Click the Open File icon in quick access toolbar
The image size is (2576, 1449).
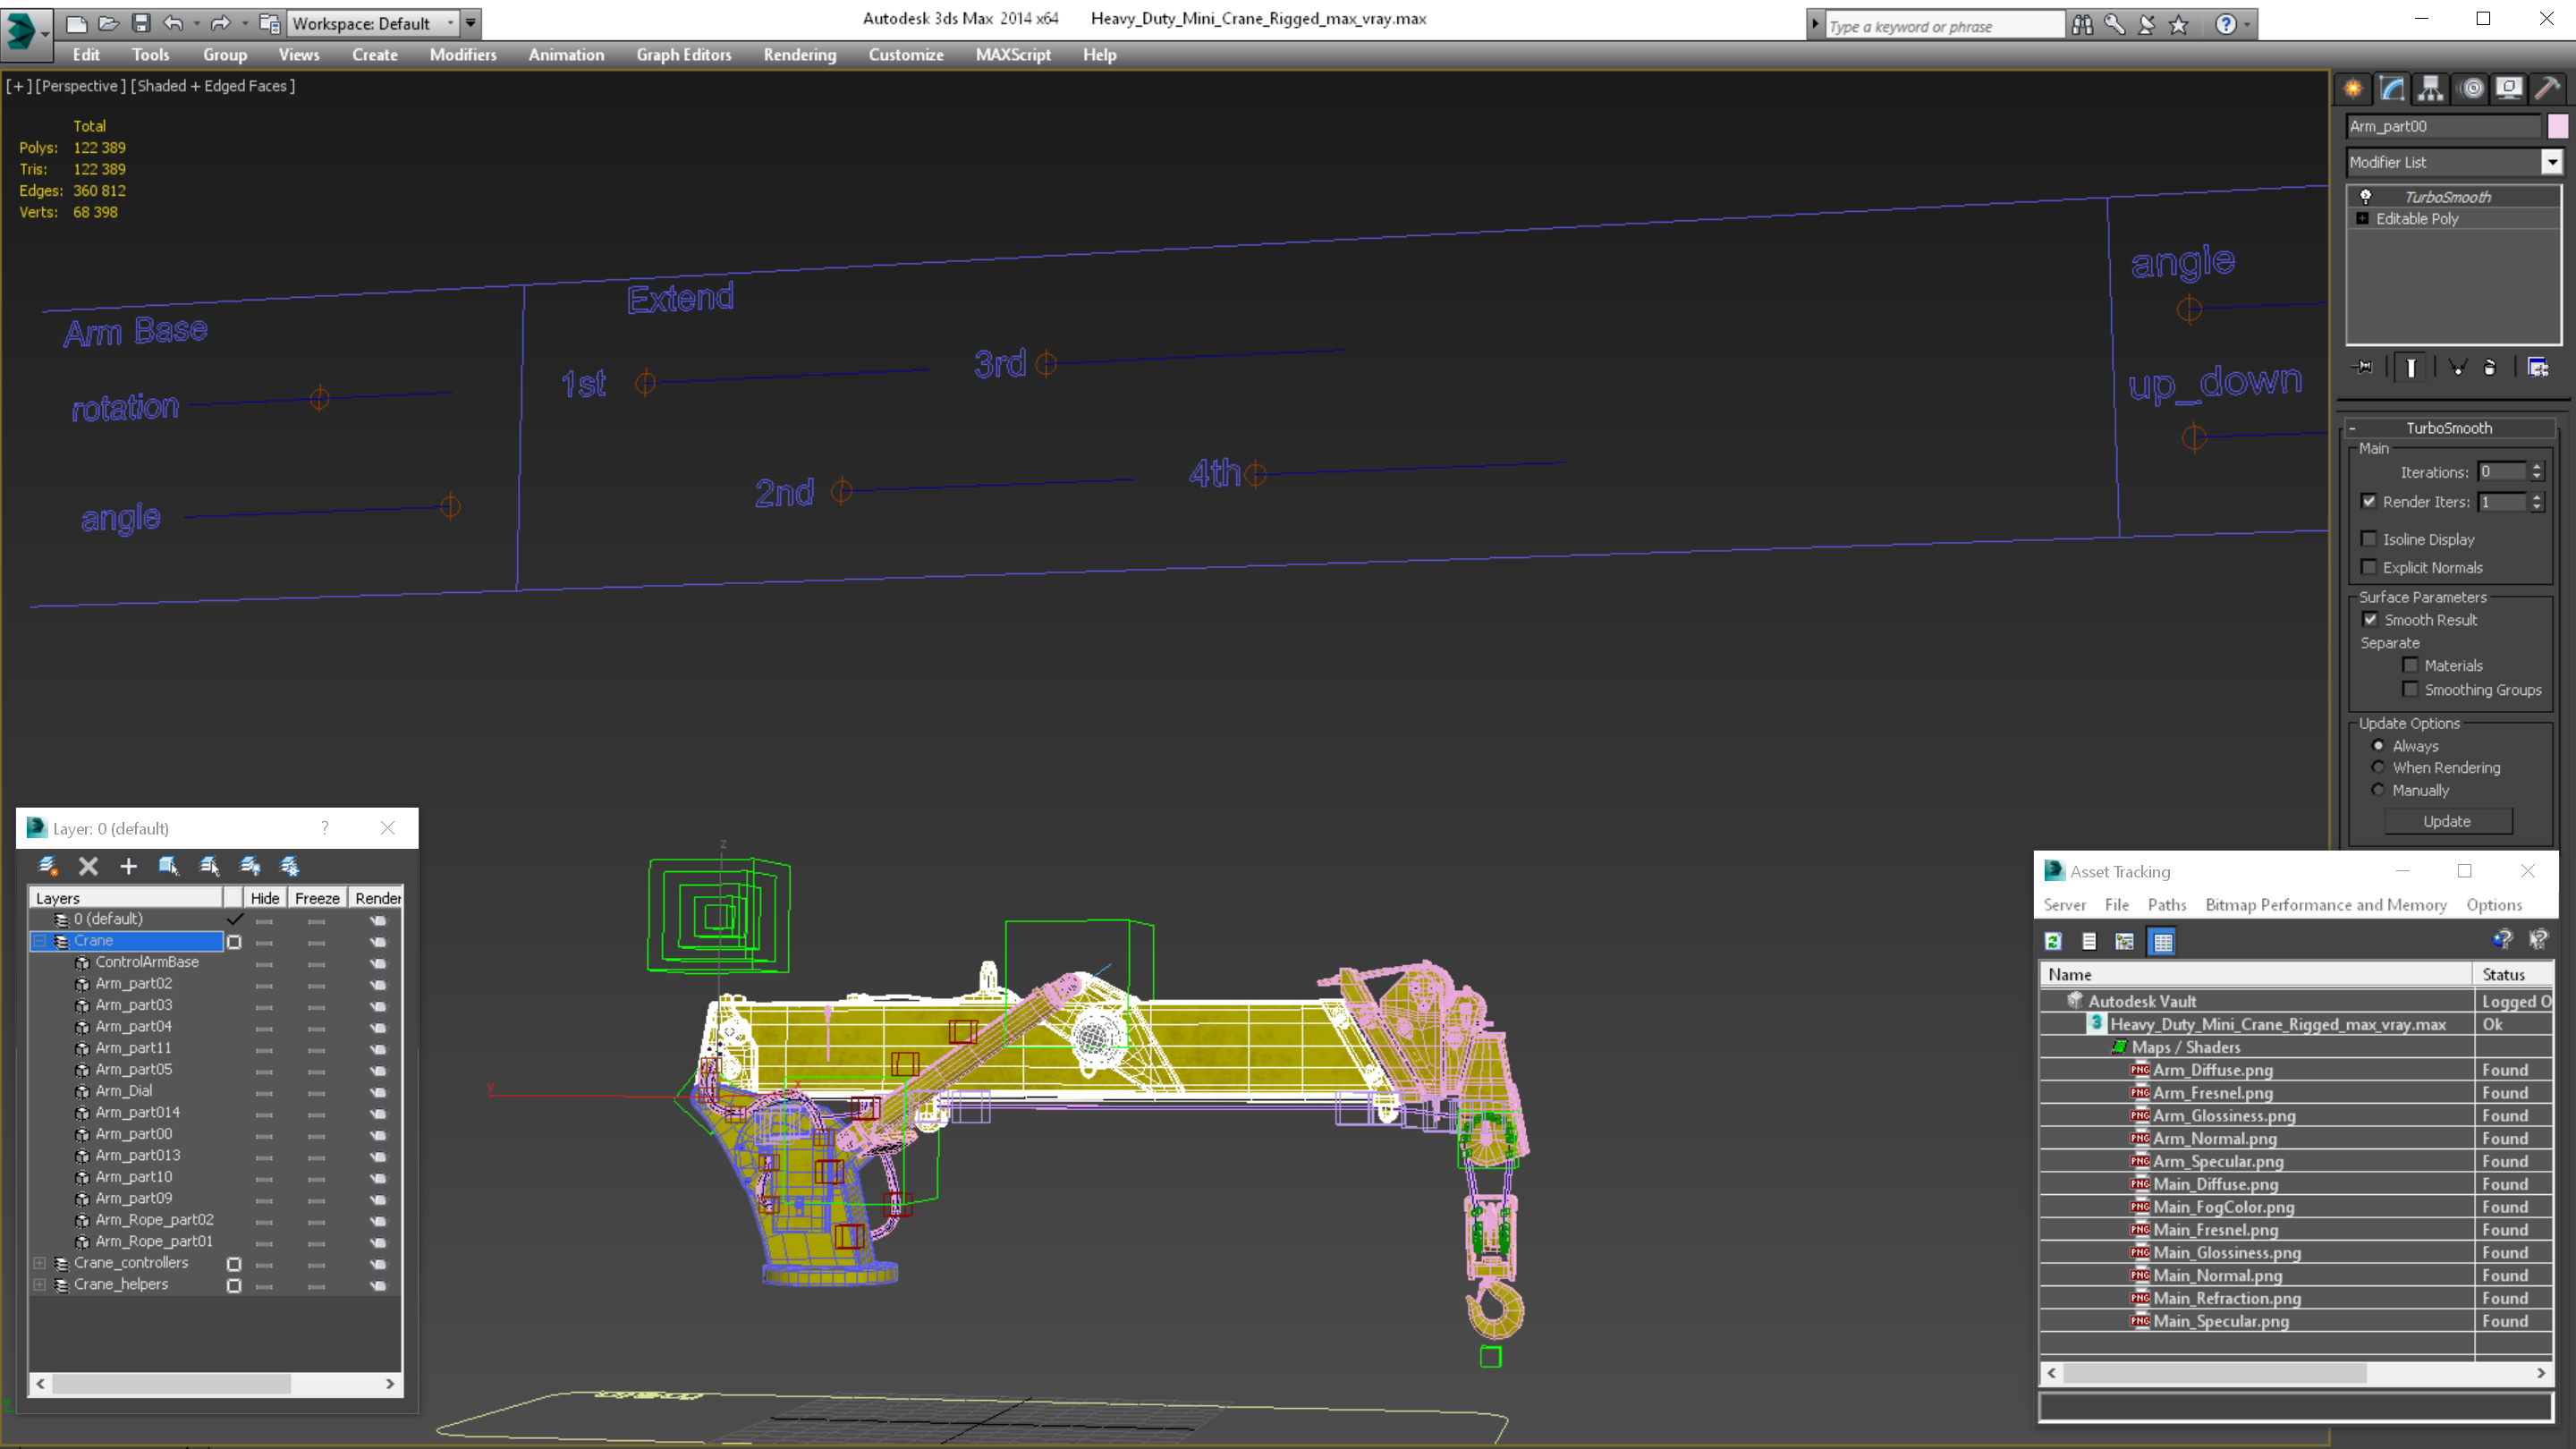pyautogui.click(x=109, y=23)
